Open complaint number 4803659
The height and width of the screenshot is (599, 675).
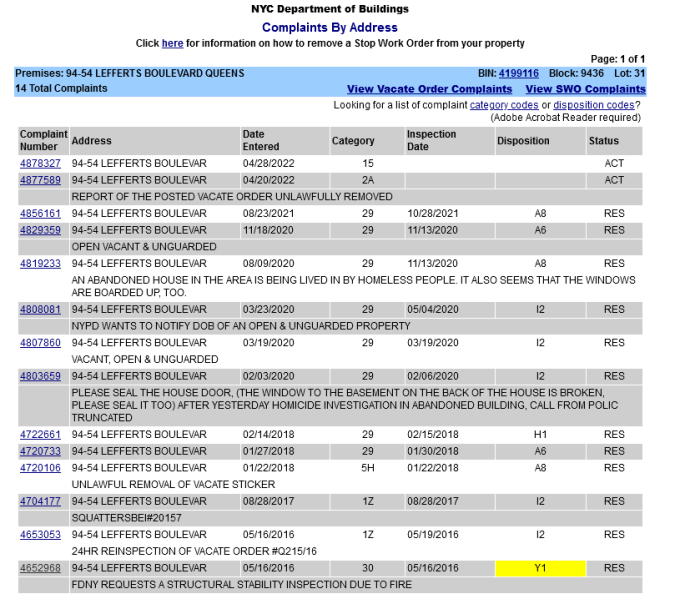click(40, 376)
